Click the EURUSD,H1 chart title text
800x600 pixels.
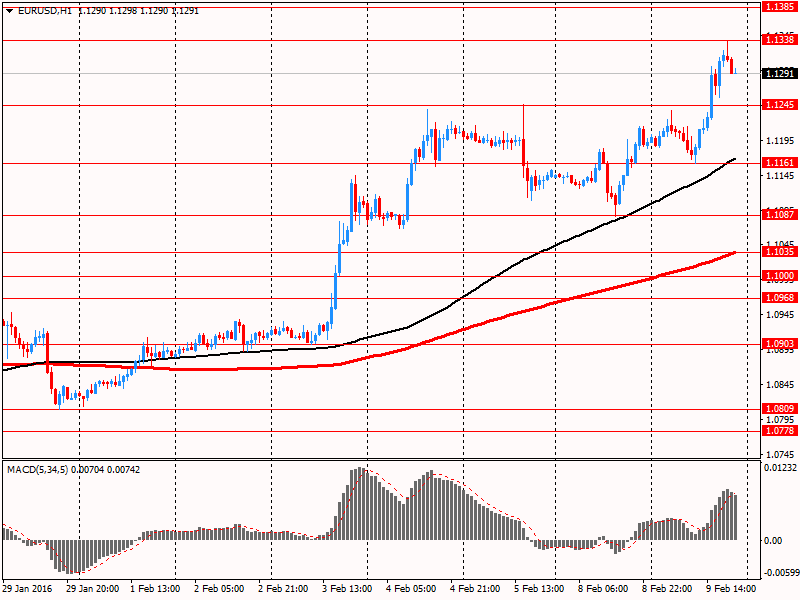[x=45, y=11]
